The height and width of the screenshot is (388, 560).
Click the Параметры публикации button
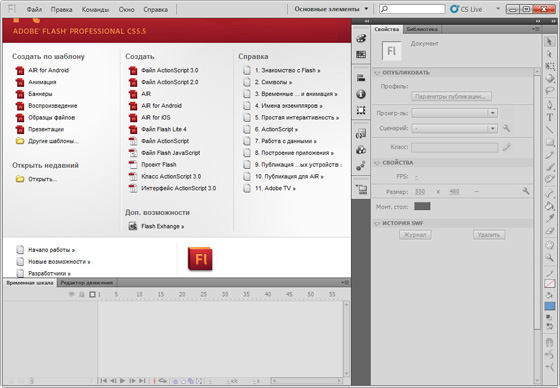pyautogui.click(x=451, y=96)
